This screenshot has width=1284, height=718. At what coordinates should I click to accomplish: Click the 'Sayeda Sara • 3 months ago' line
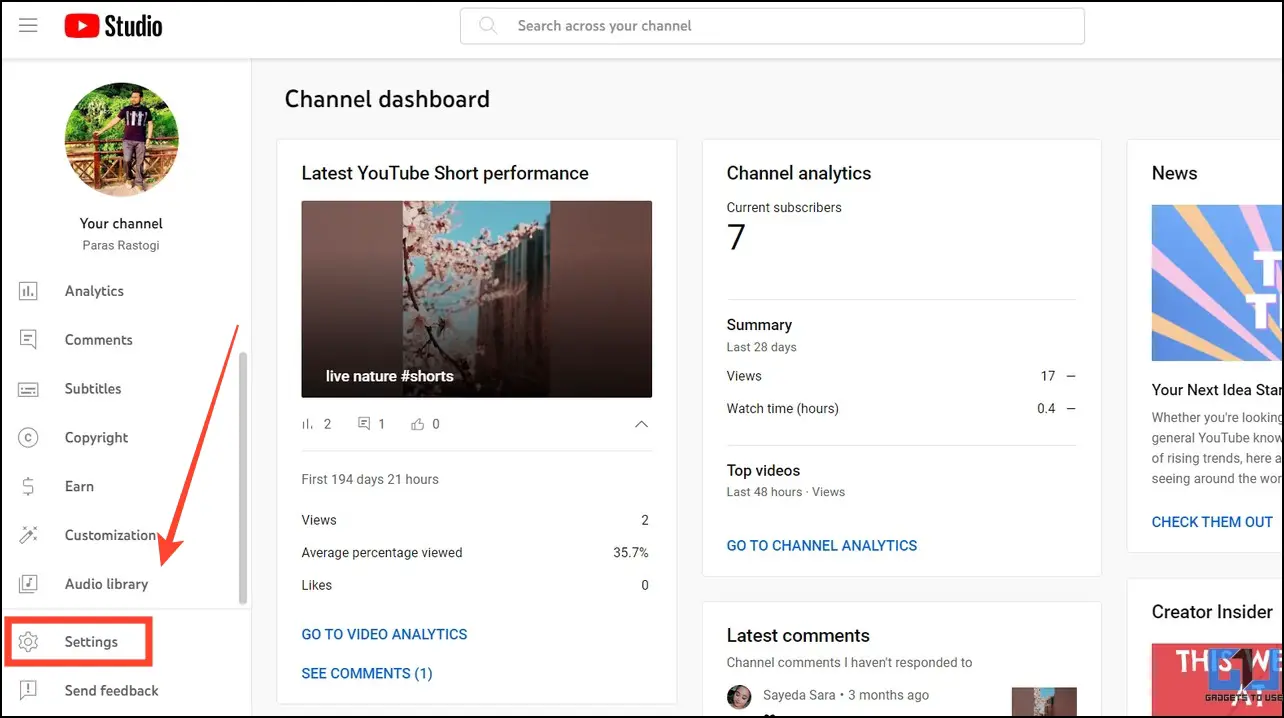(845, 695)
